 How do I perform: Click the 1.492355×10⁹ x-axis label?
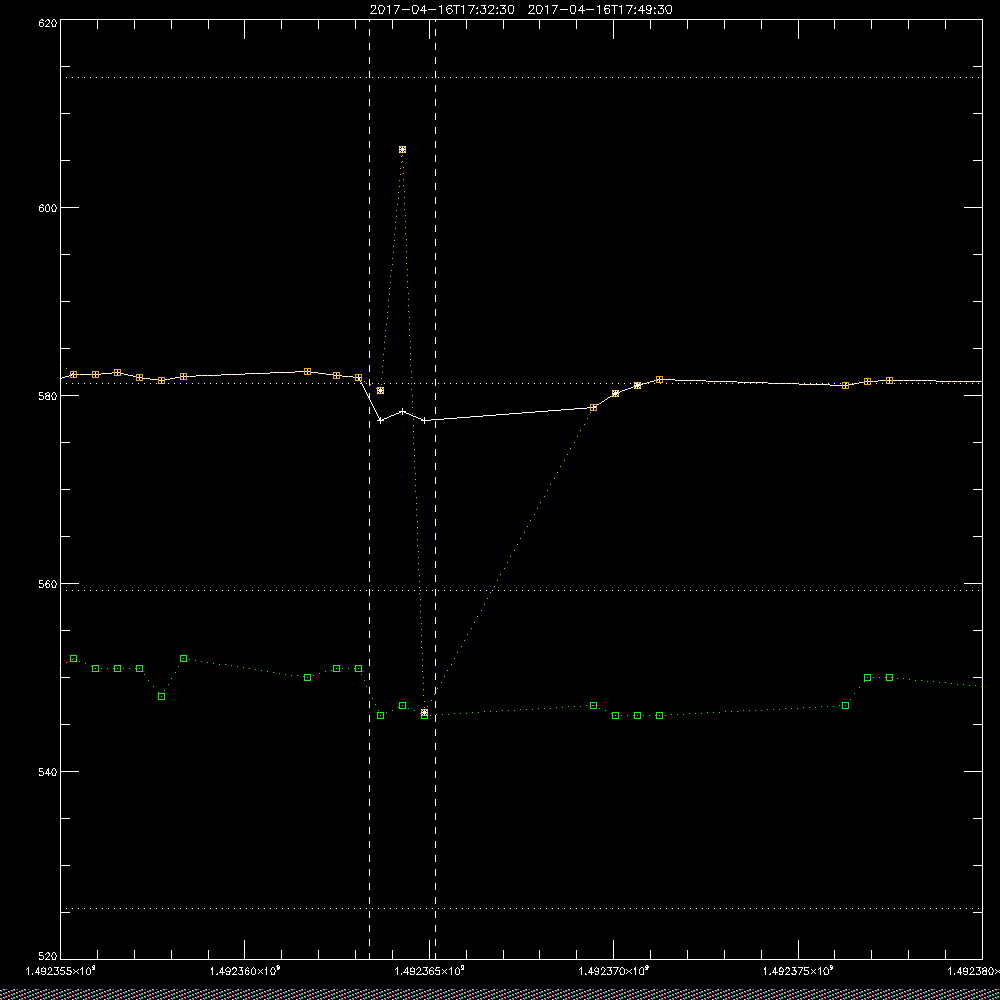pos(61,971)
